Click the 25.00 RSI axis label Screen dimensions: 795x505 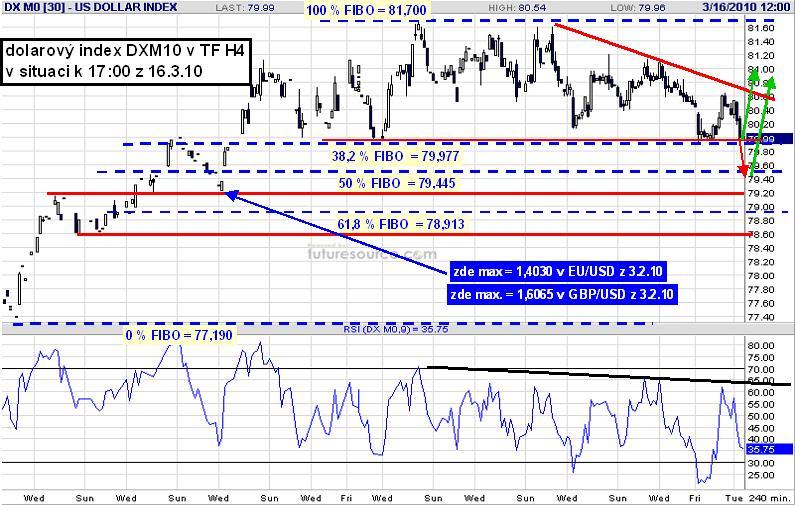pyautogui.click(x=761, y=475)
